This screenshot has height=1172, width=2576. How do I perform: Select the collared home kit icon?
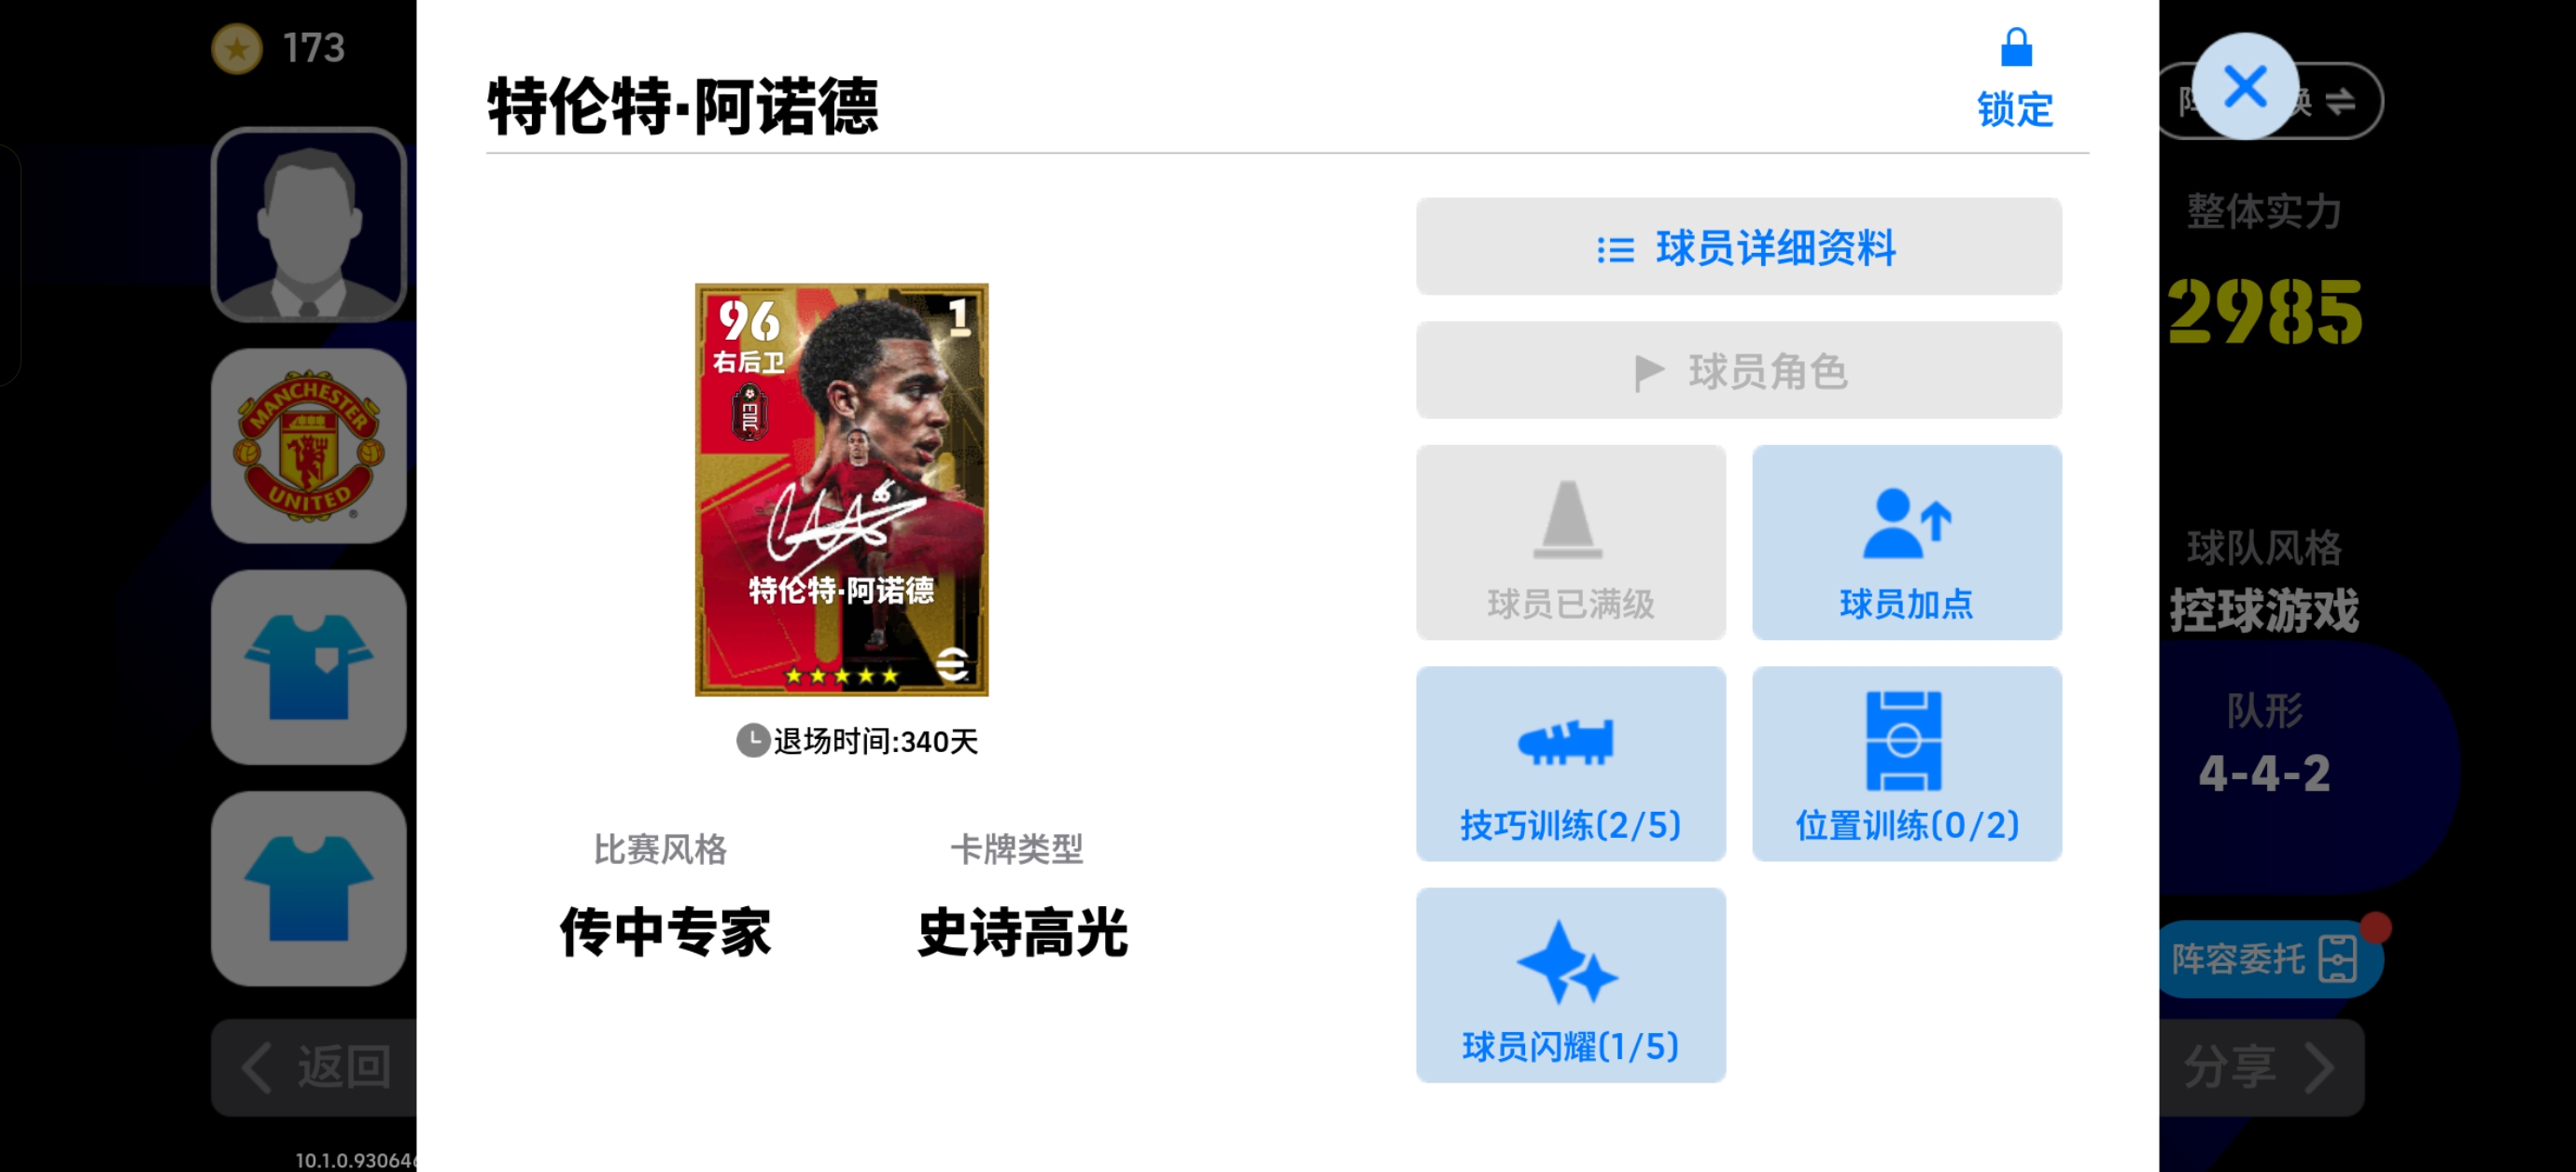coord(309,667)
